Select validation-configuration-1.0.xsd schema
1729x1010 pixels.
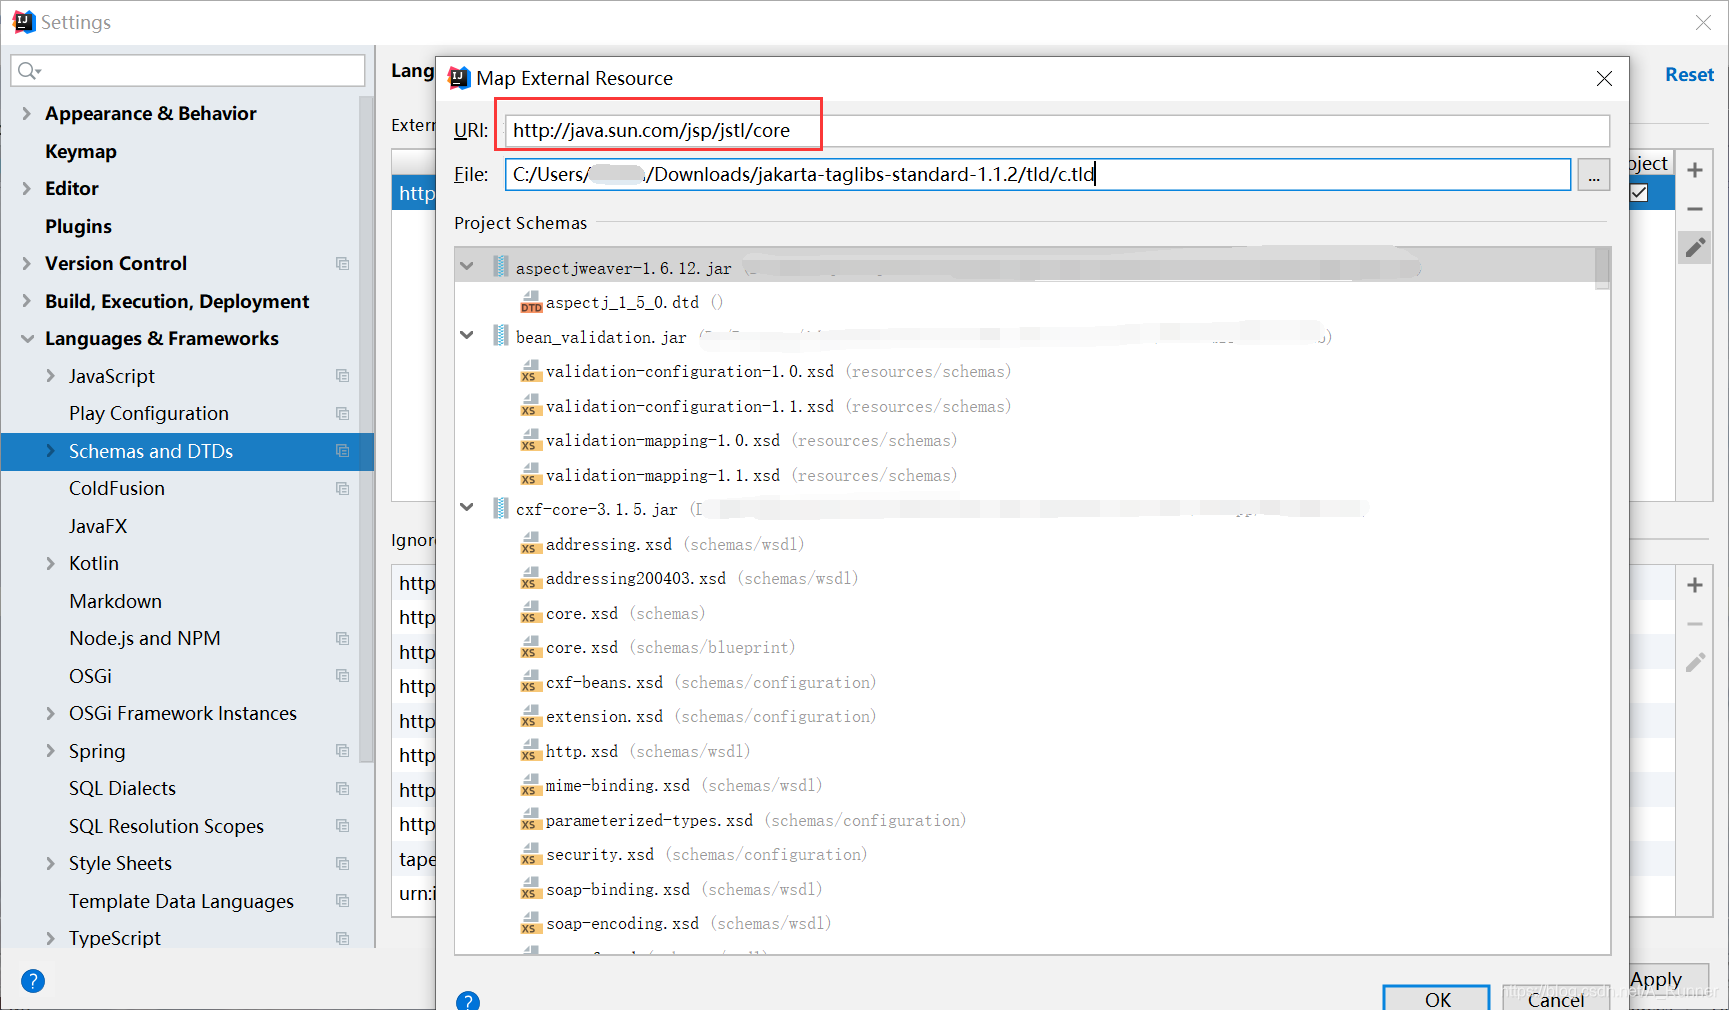(x=690, y=372)
